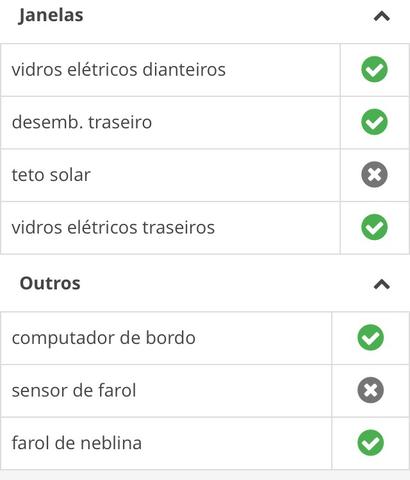This screenshot has width=410, height=480.
Task: Click gray X icon for teto solar
Action: (374, 175)
